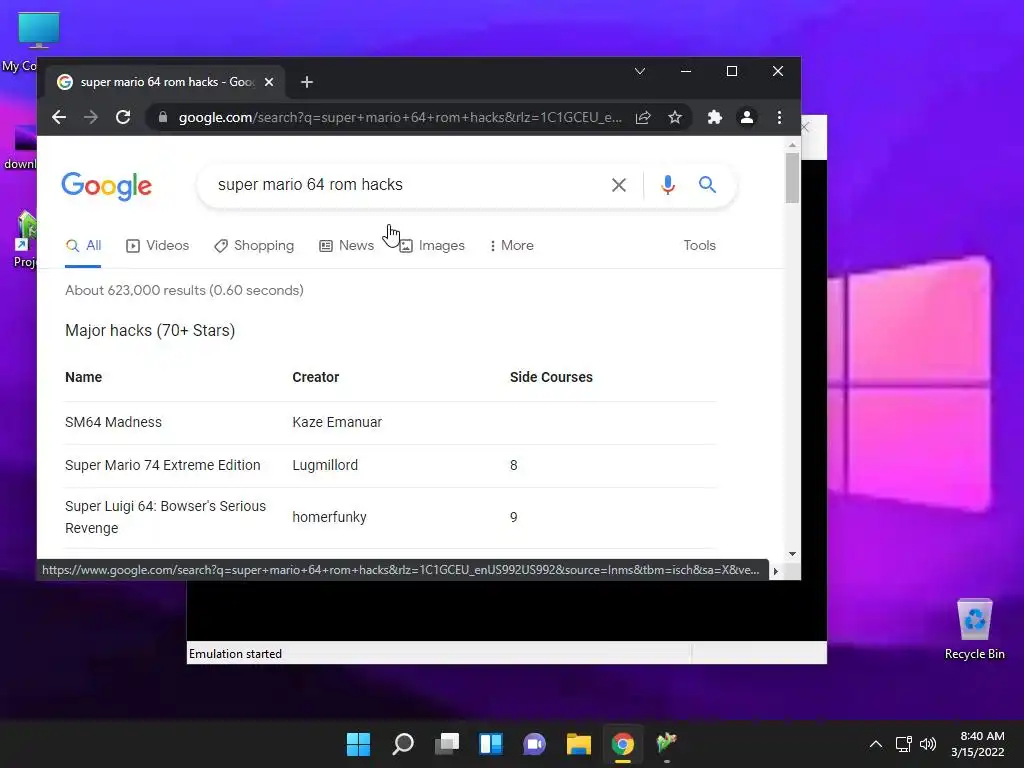
Task: Select the Recycle Bin desktop icon
Action: tap(974, 629)
